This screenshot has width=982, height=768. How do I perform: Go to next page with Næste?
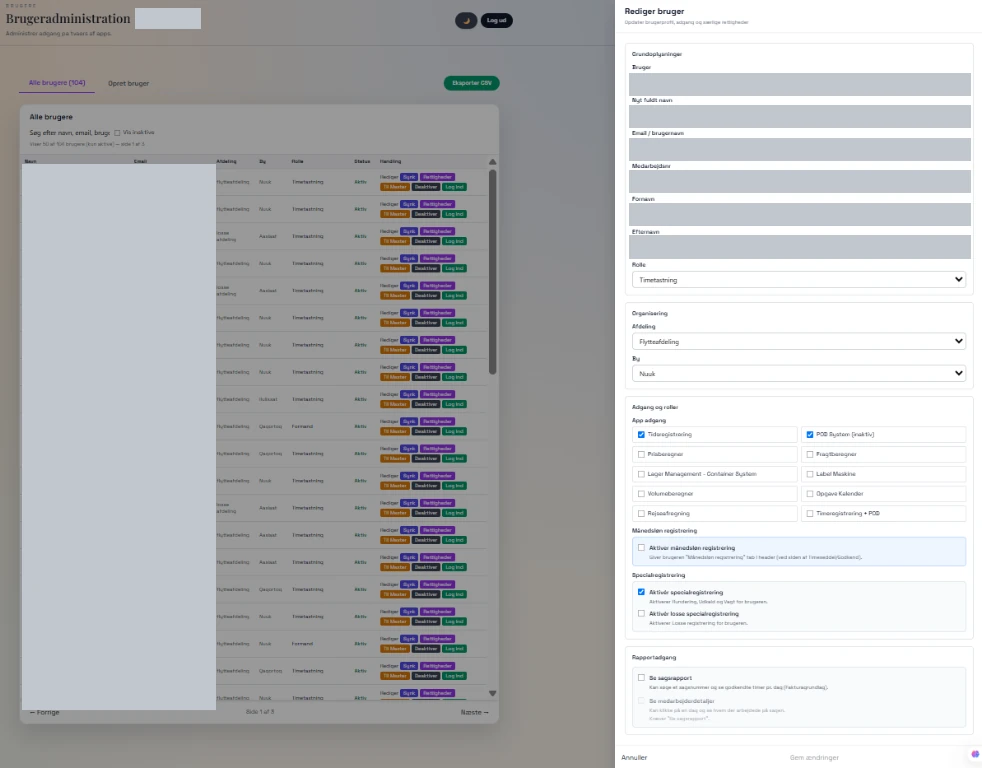tap(475, 712)
